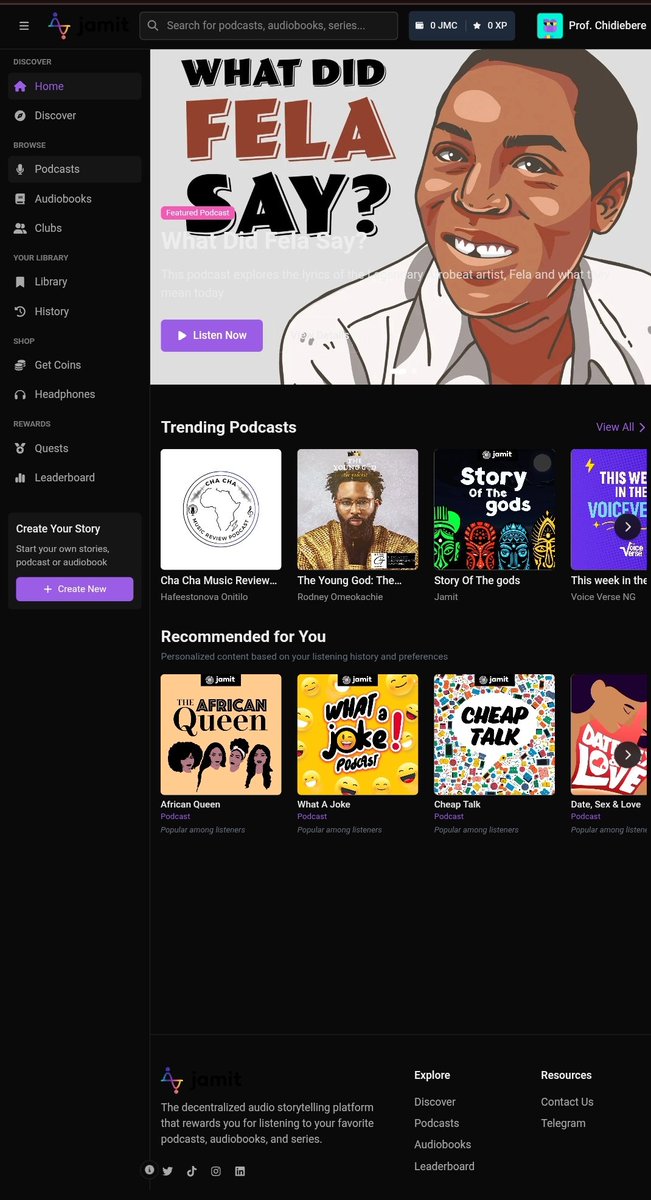Open African Queen podcast cover

(x=221, y=734)
